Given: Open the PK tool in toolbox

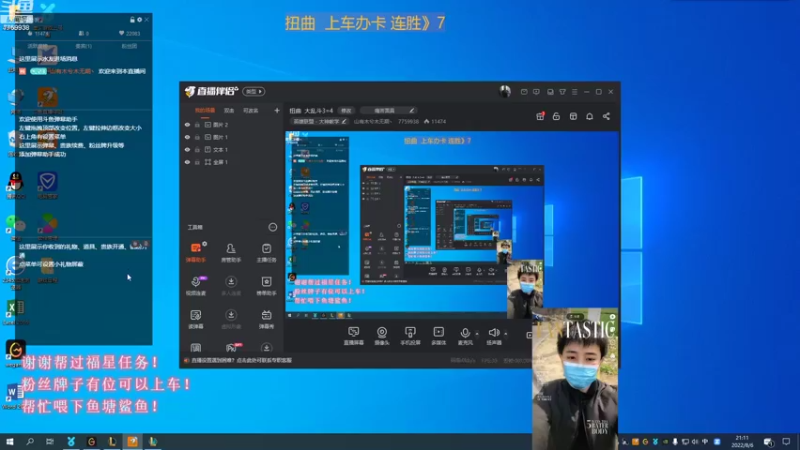Looking at the screenshot, I should click(x=231, y=348).
